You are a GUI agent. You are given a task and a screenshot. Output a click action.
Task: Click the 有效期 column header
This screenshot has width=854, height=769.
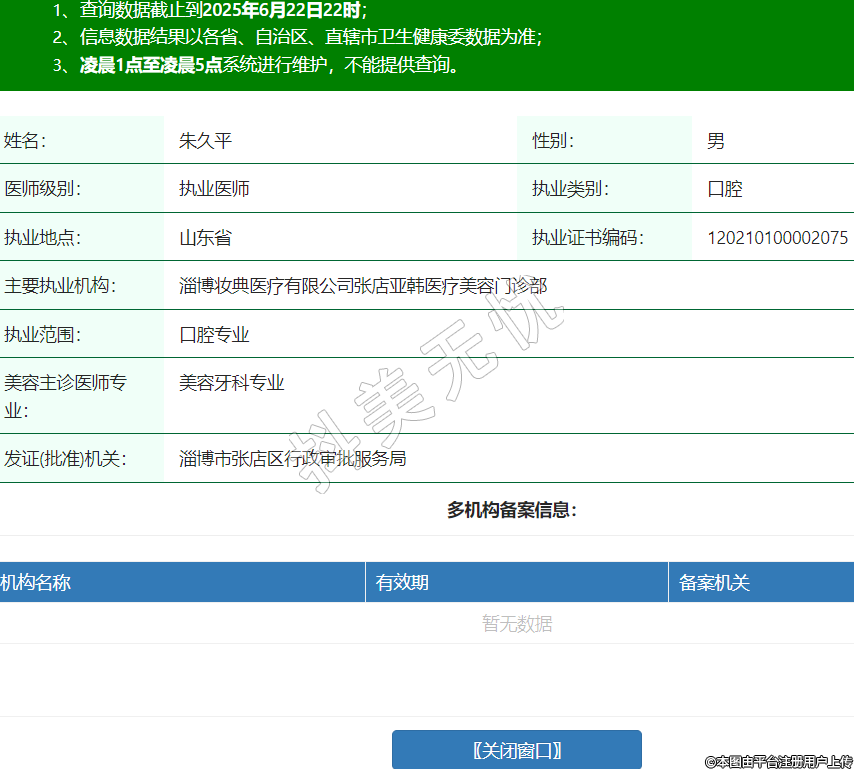pyautogui.click(x=402, y=582)
